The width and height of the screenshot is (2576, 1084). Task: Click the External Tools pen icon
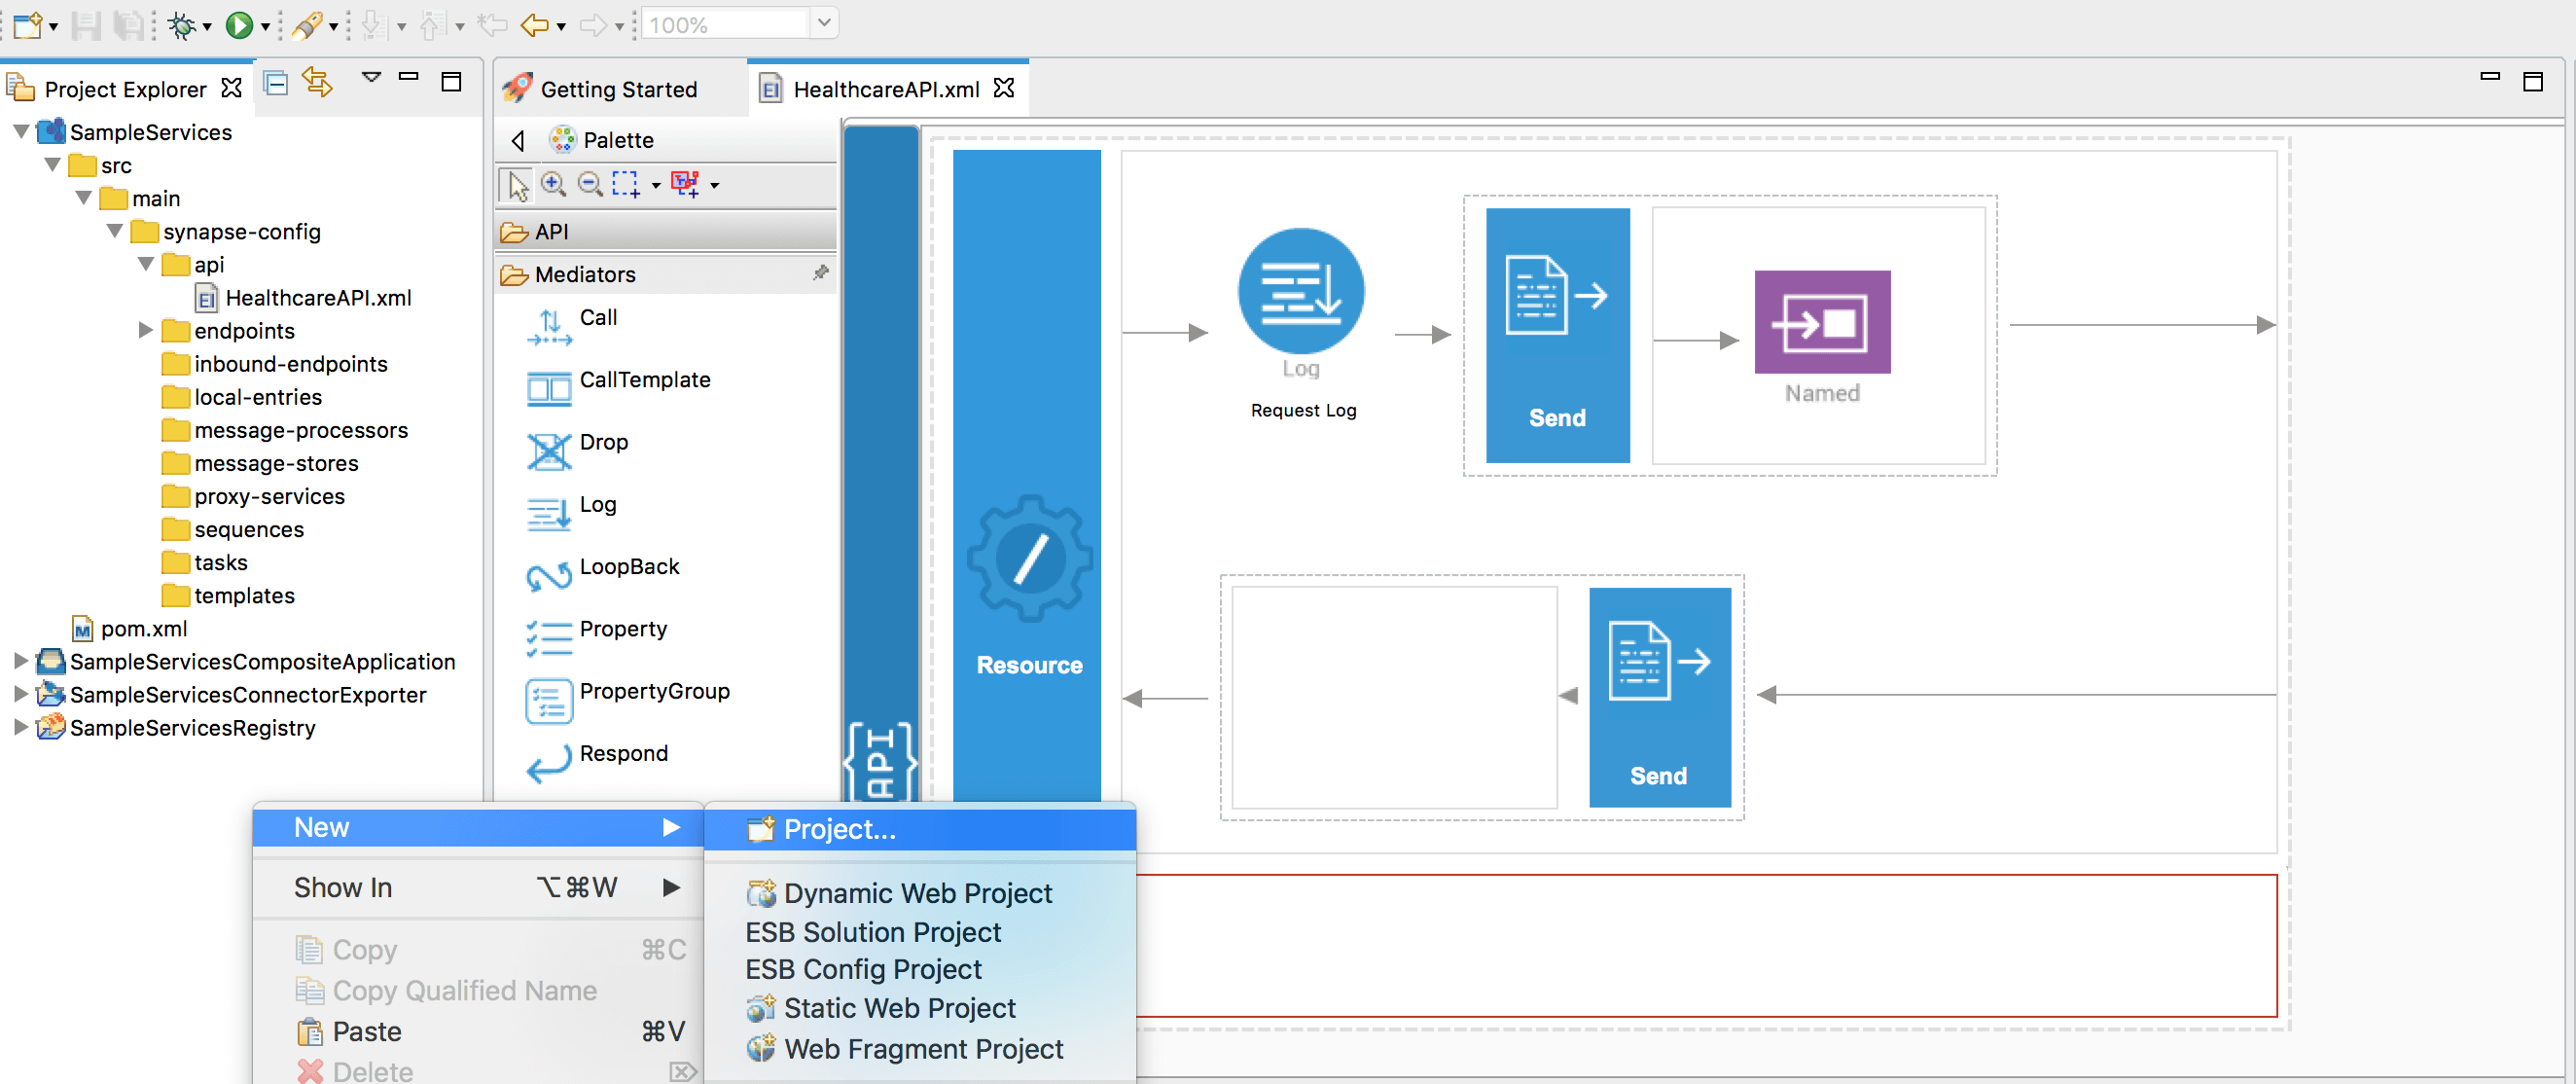point(307,25)
